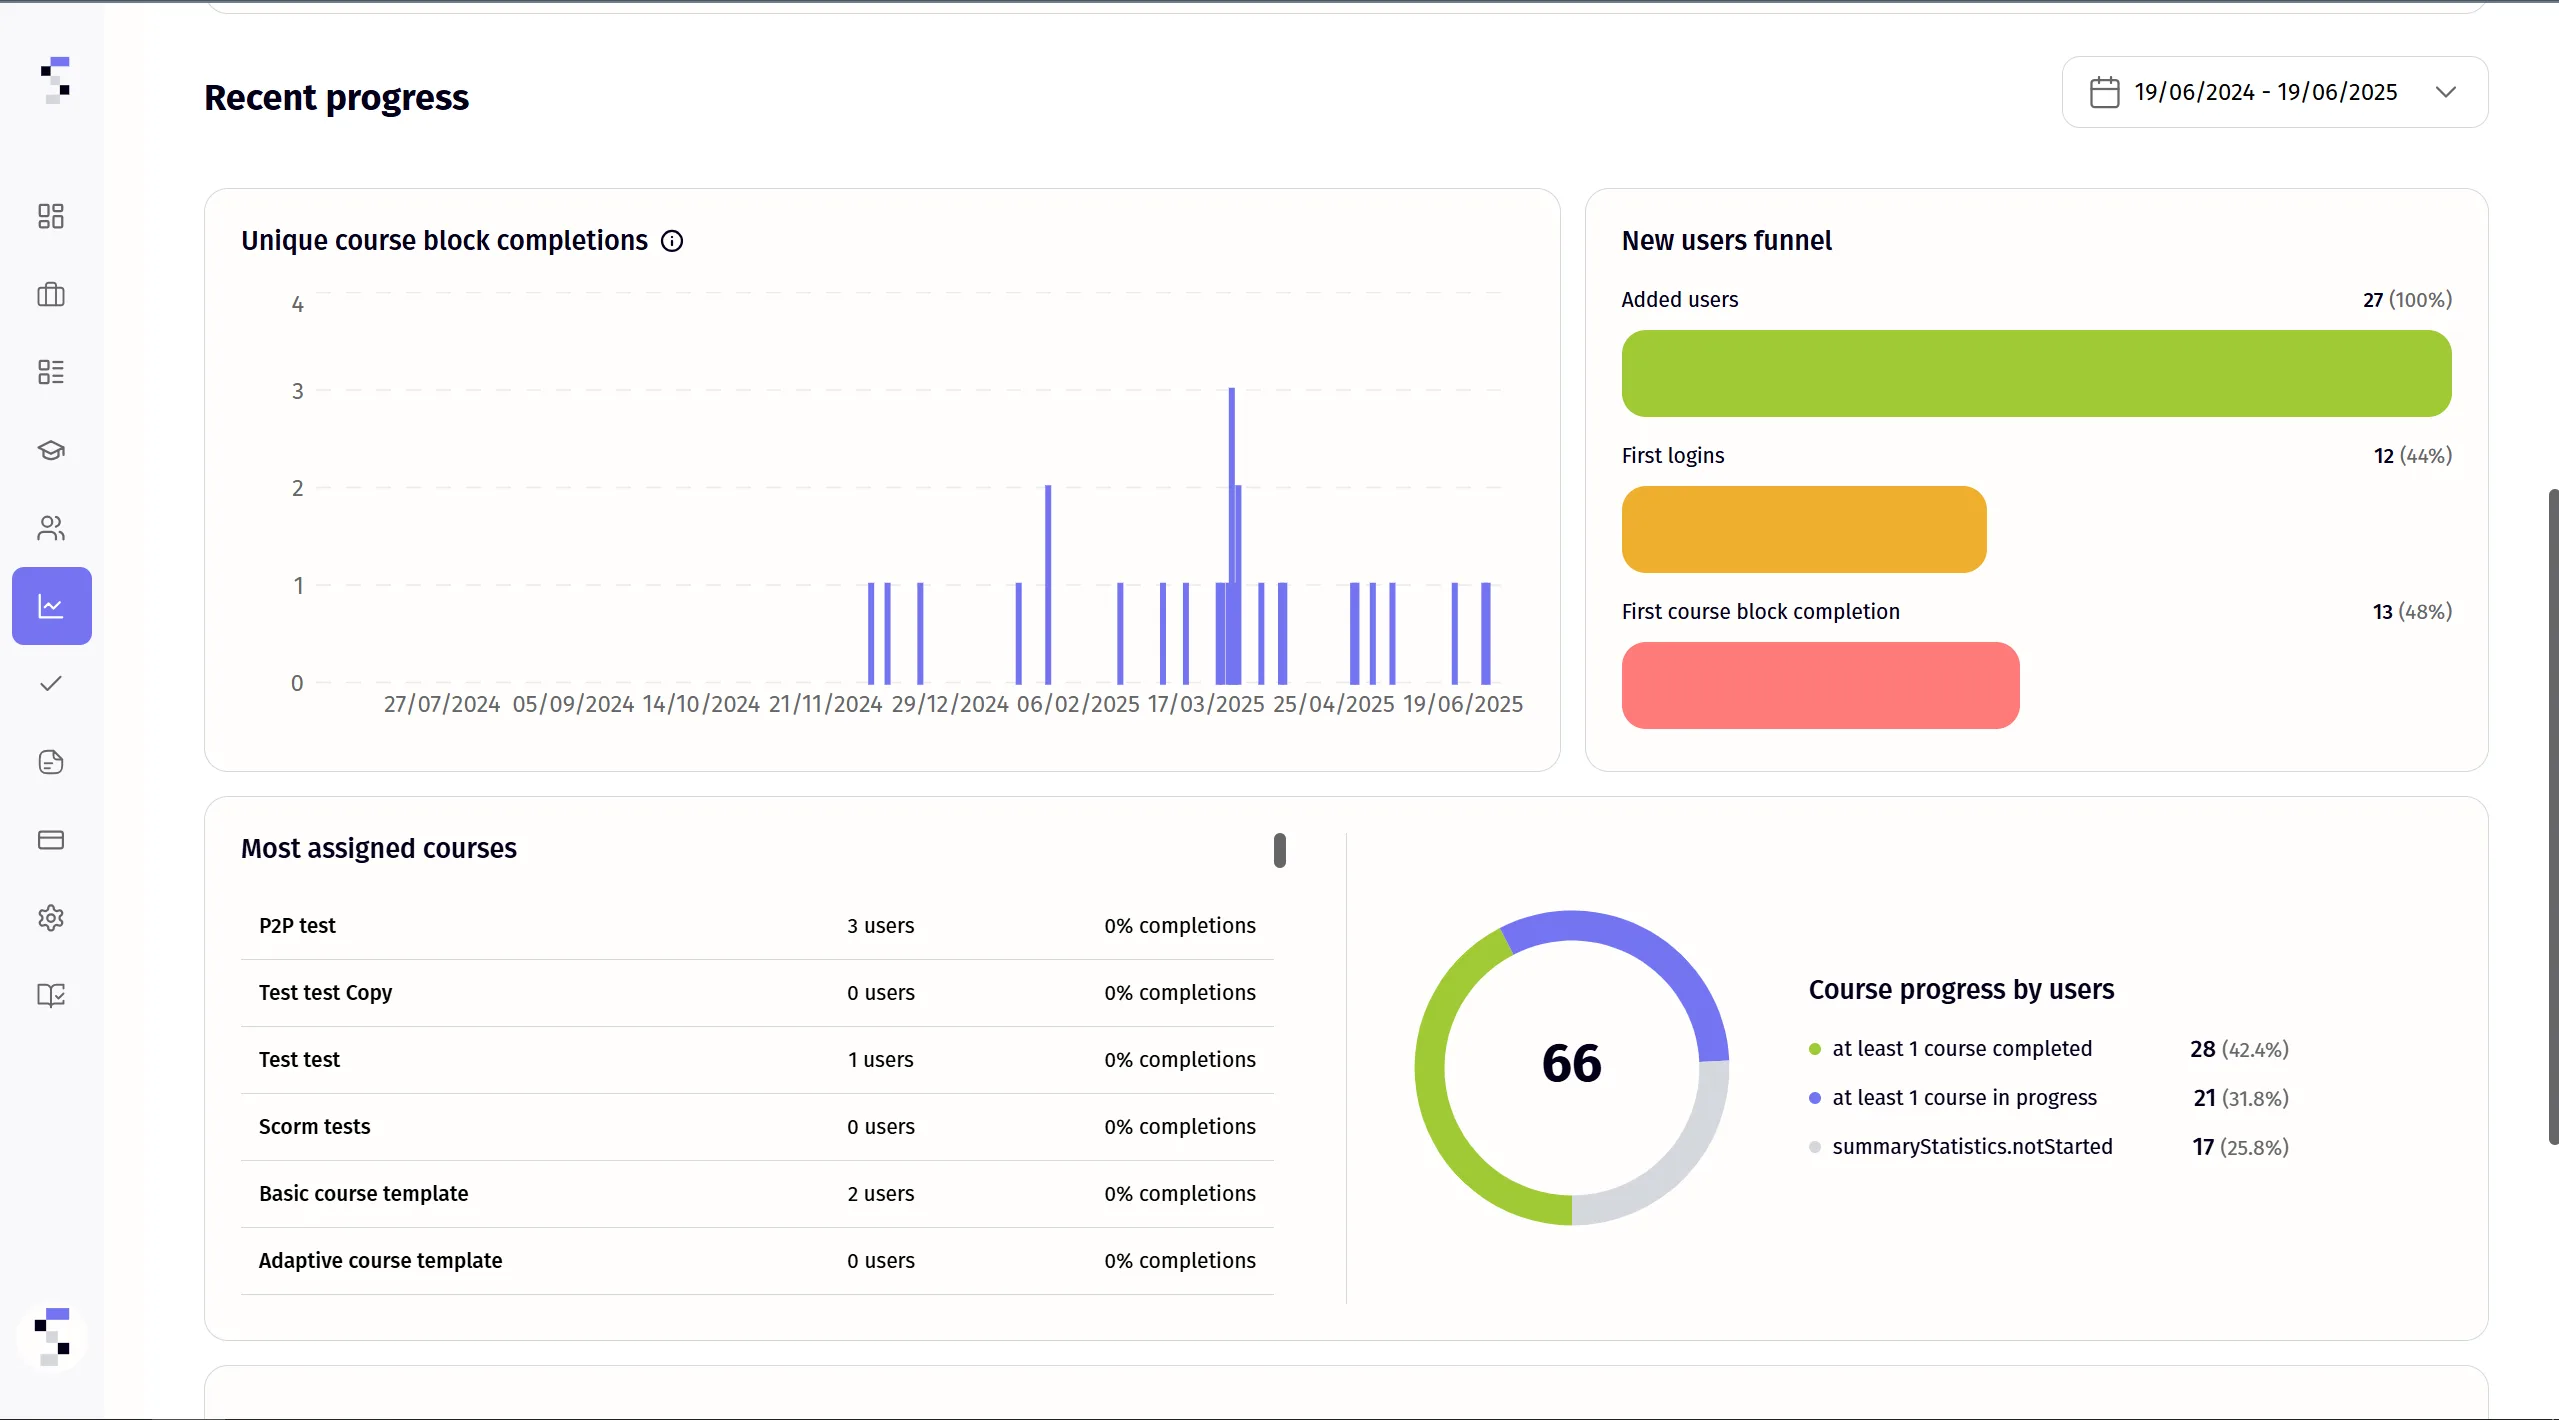The width and height of the screenshot is (2559, 1420).
Task: Open the dashboard grid icon in sidebar
Action: click(x=51, y=216)
